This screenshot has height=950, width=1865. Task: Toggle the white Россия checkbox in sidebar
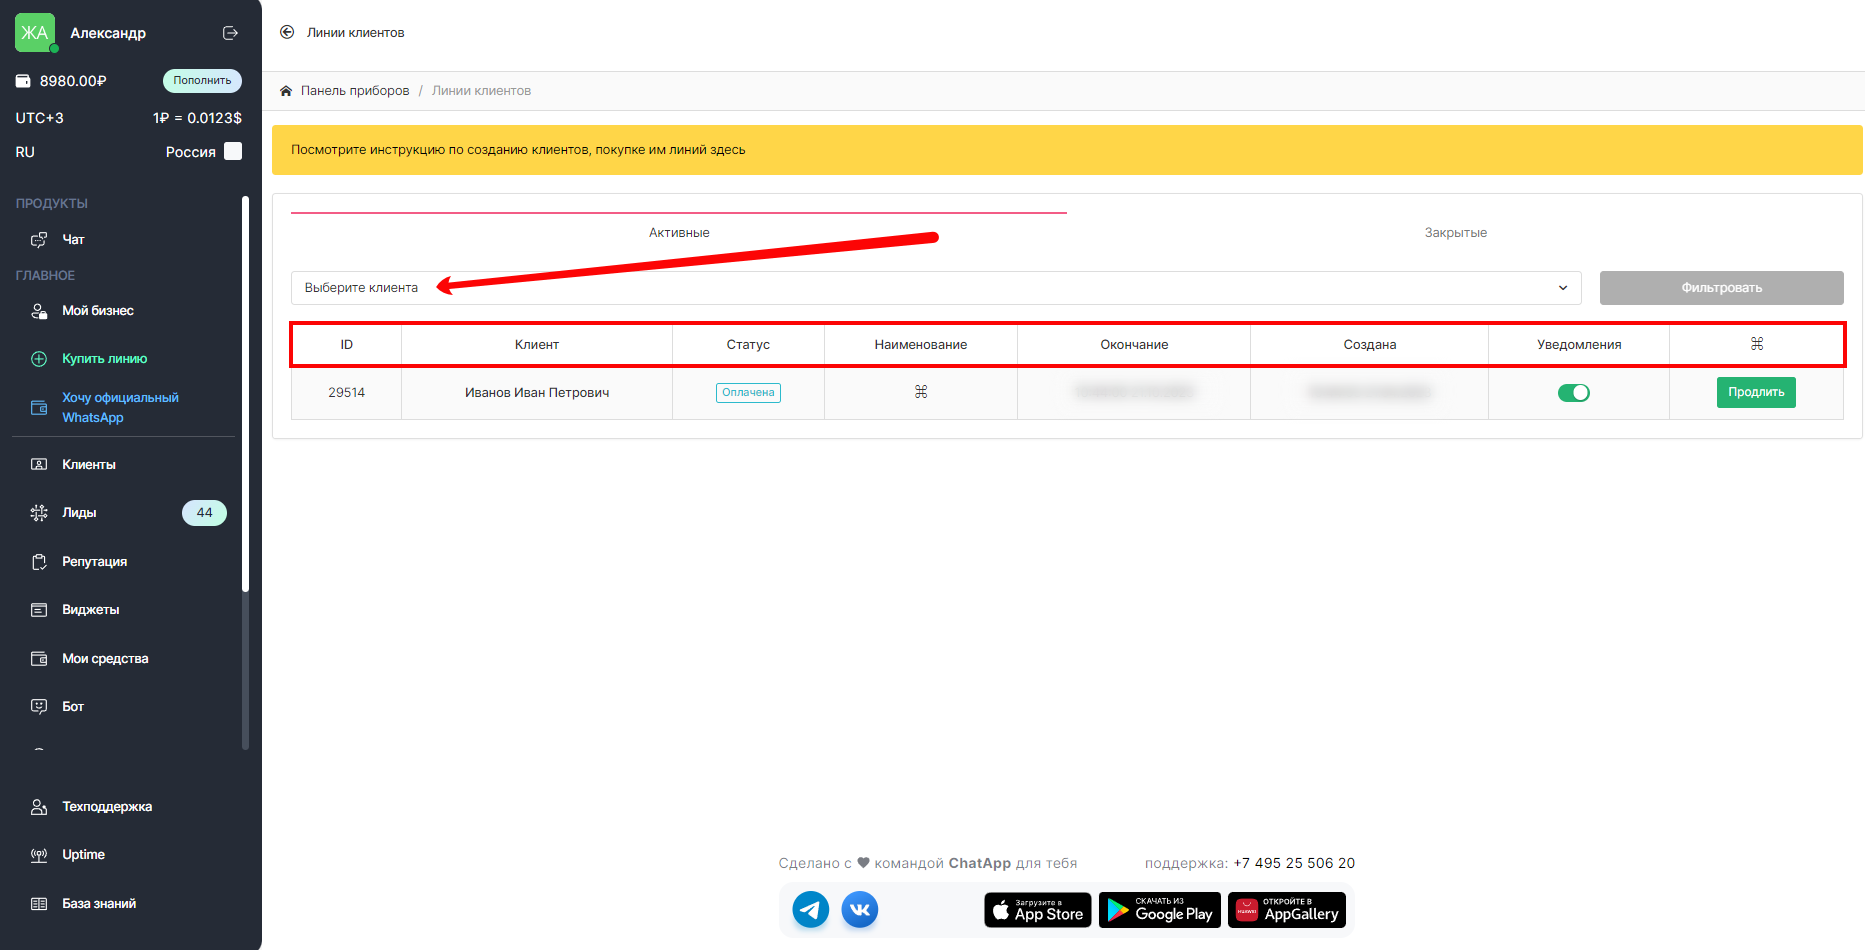click(233, 151)
